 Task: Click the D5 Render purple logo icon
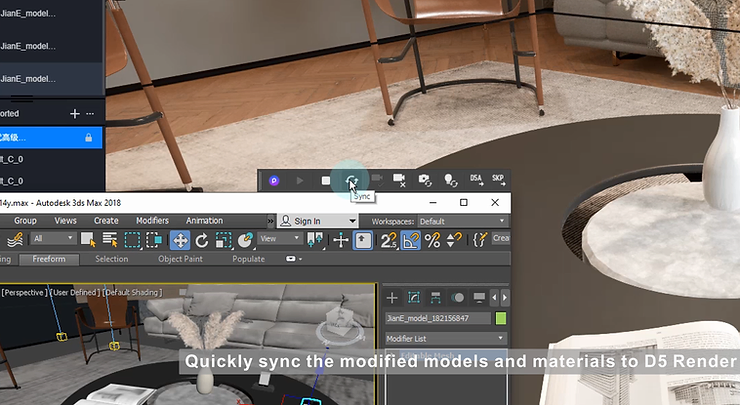274,180
